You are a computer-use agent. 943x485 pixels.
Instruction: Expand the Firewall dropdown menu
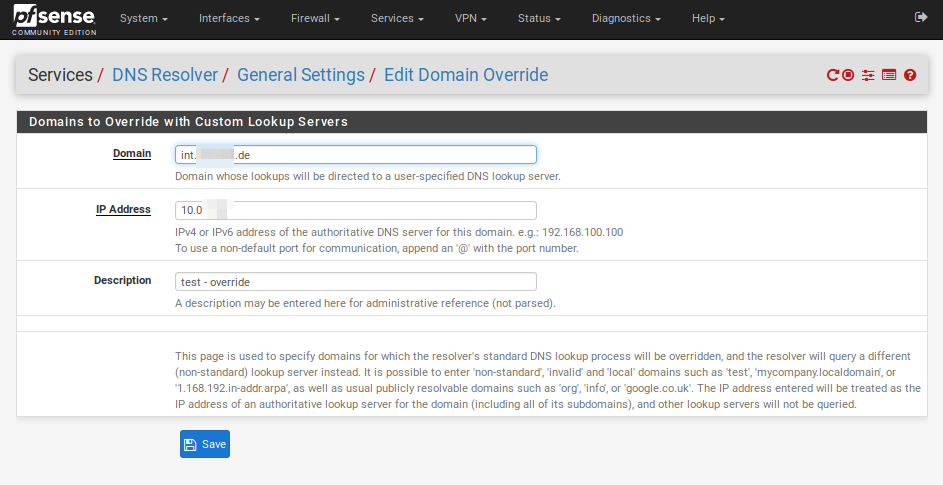click(x=314, y=19)
